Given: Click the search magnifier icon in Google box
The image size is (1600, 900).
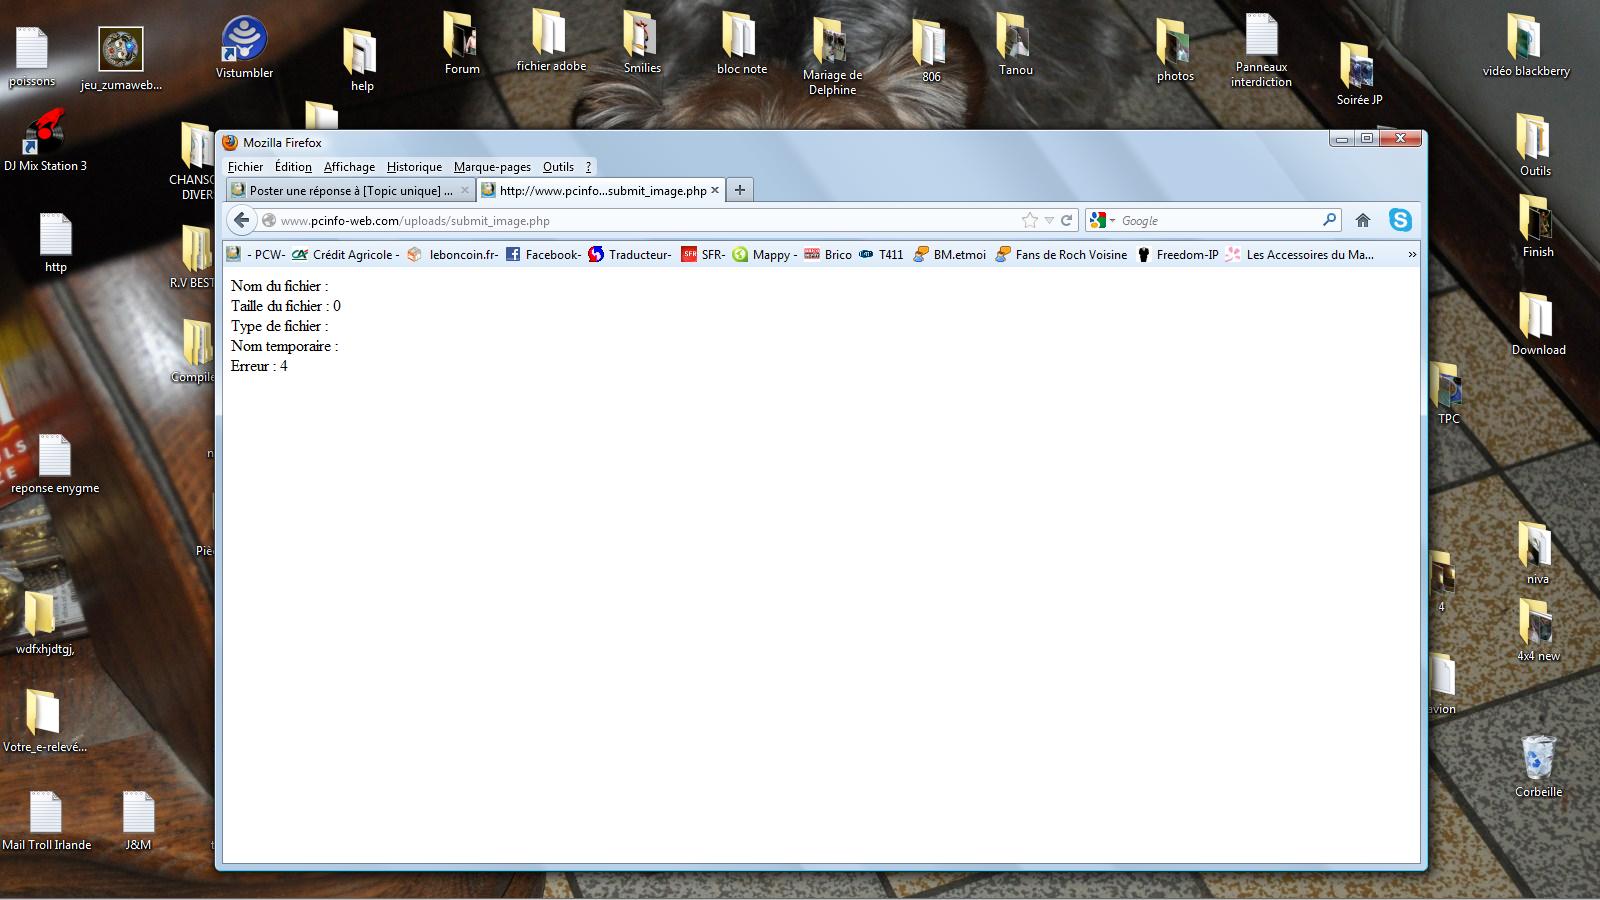Looking at the screenshot, I should point(1329,220).
